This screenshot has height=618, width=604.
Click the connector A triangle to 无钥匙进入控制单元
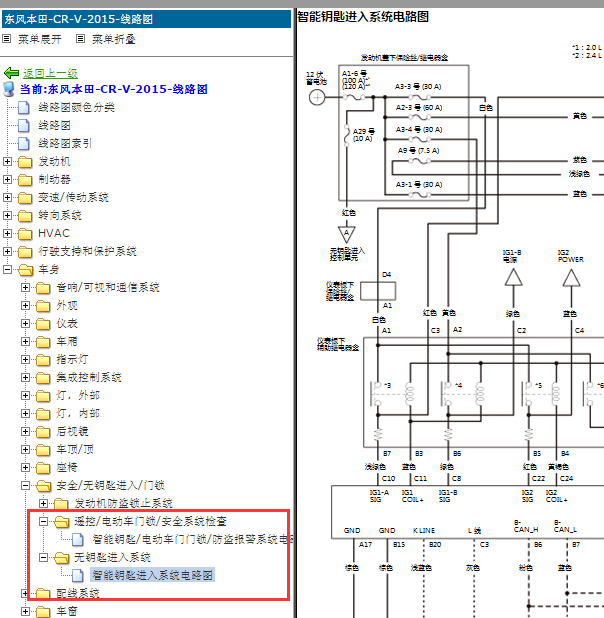(x=347, y=234)
